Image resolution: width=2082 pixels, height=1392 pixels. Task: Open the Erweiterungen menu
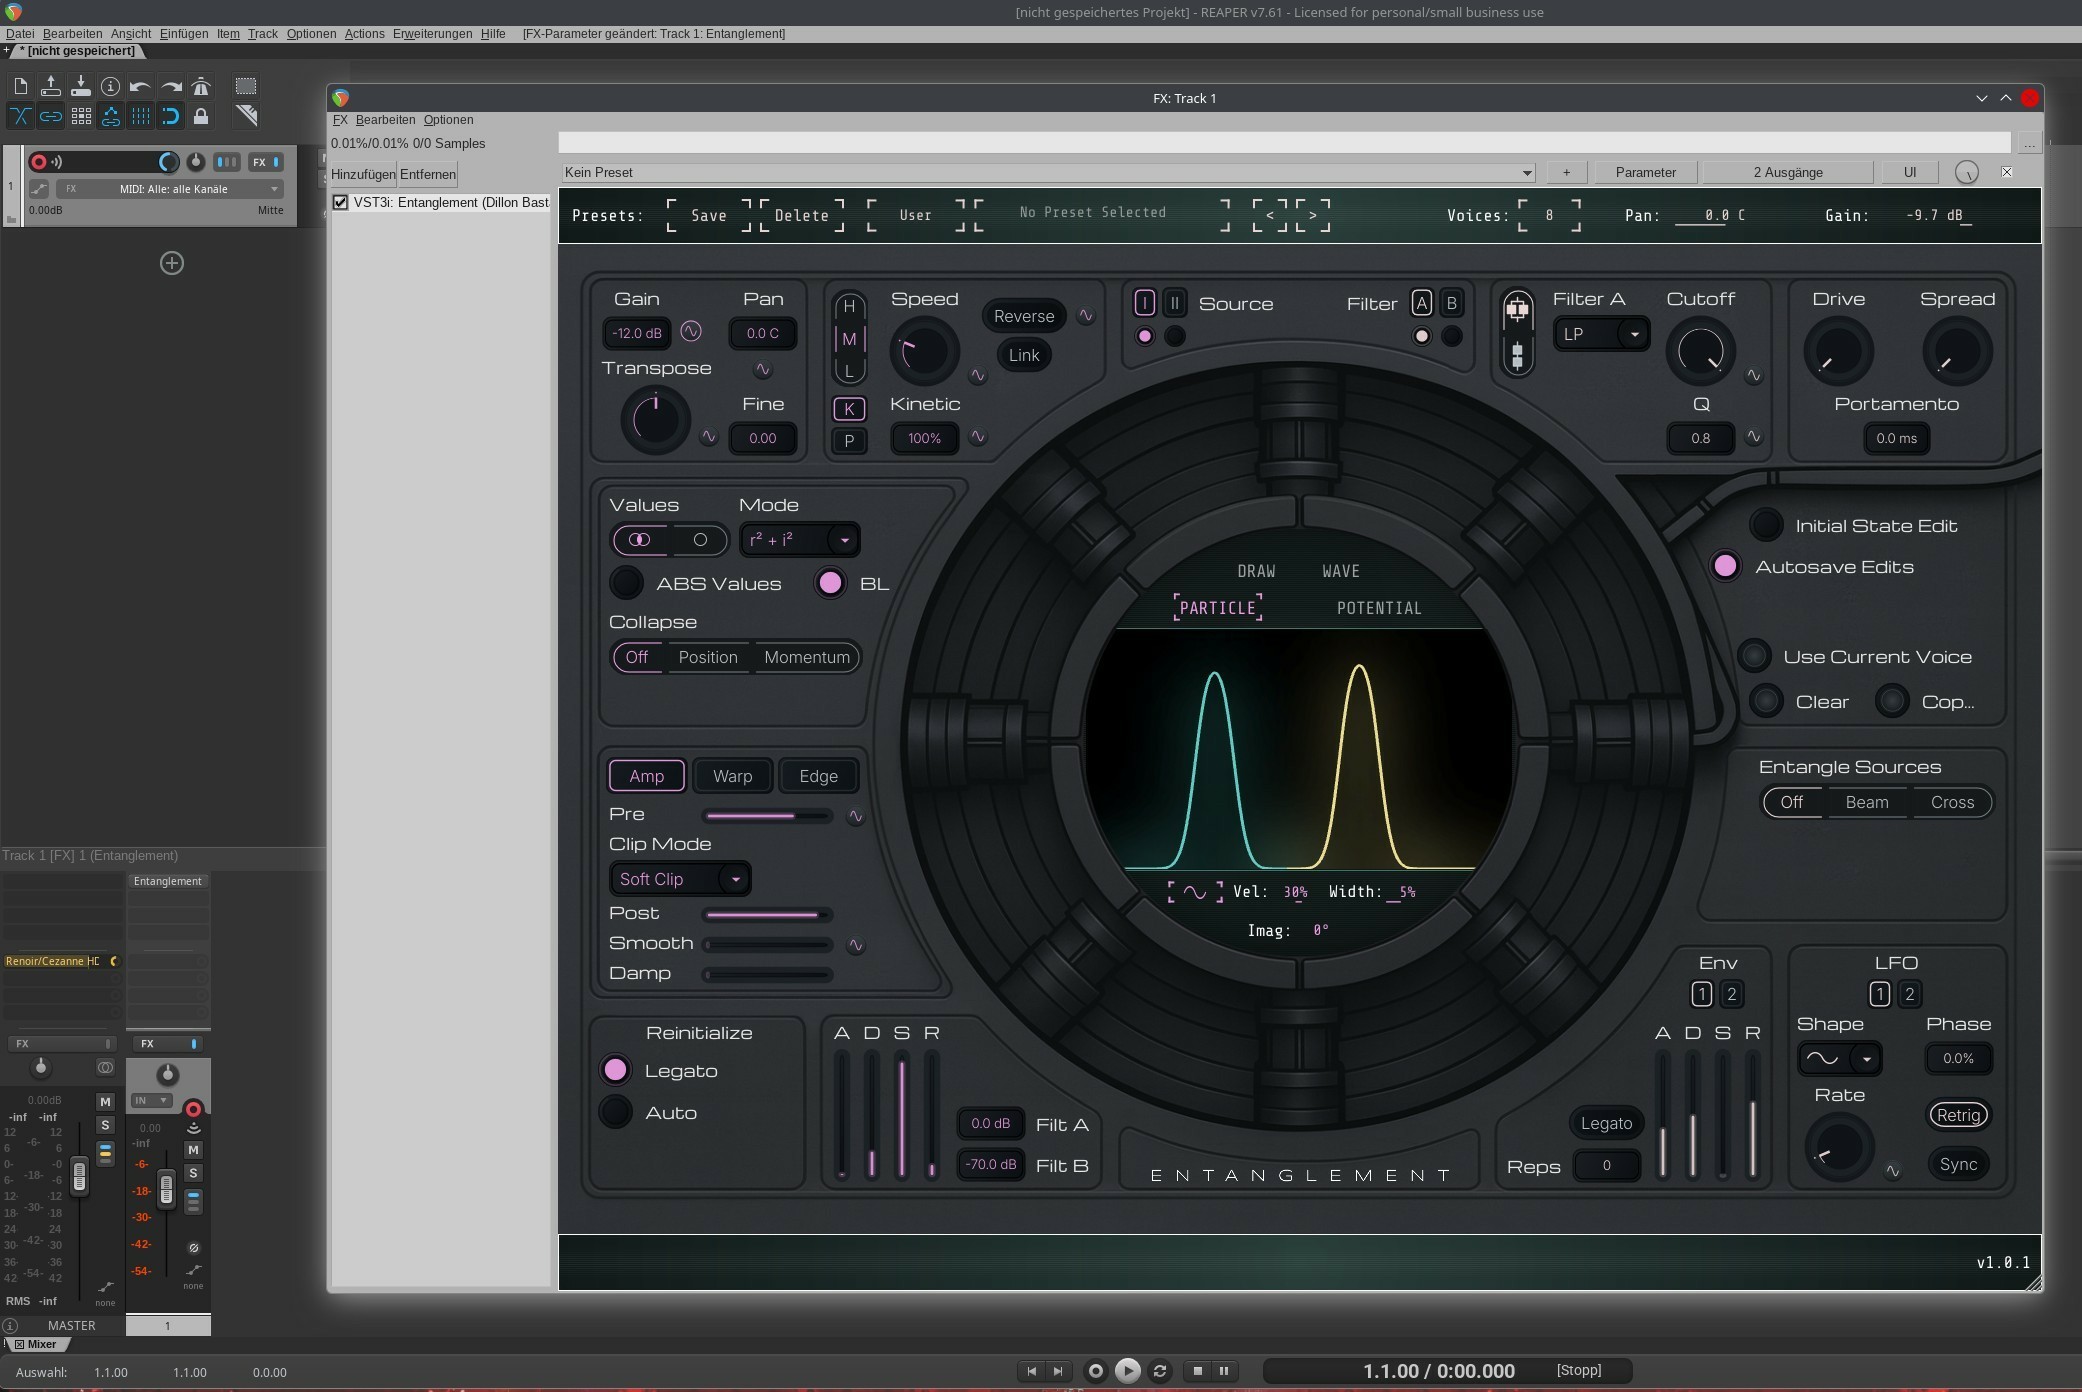pyautogui.click(x=432, y=34)
